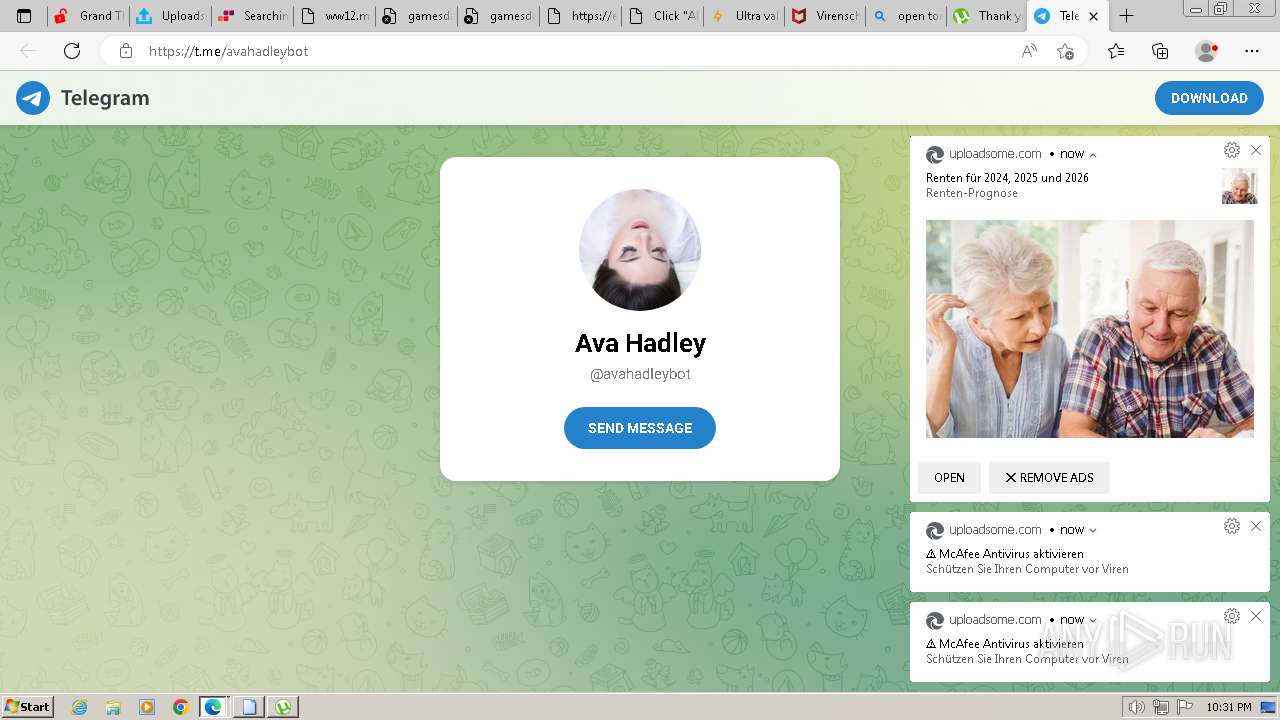Viewport: 1280px width, 720px height.
Task: Click the volume speaker tray icon
Action: (1136, 707)
